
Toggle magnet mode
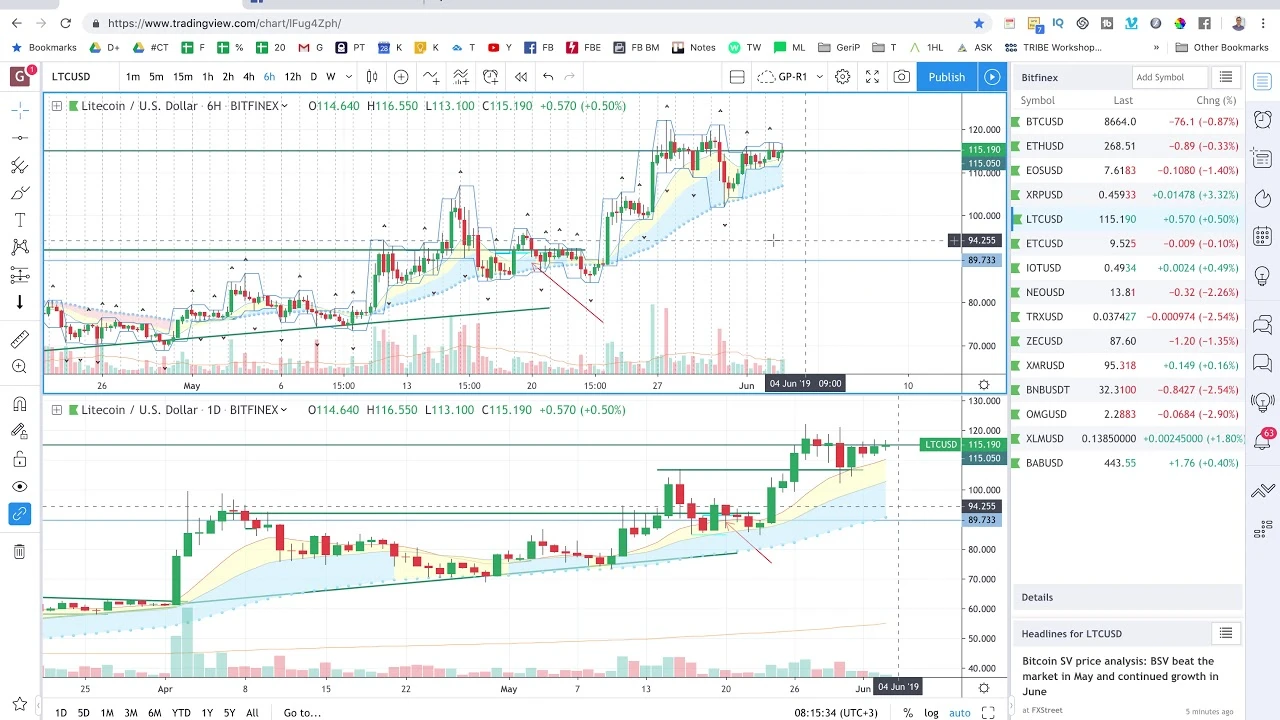pos(19,404)
